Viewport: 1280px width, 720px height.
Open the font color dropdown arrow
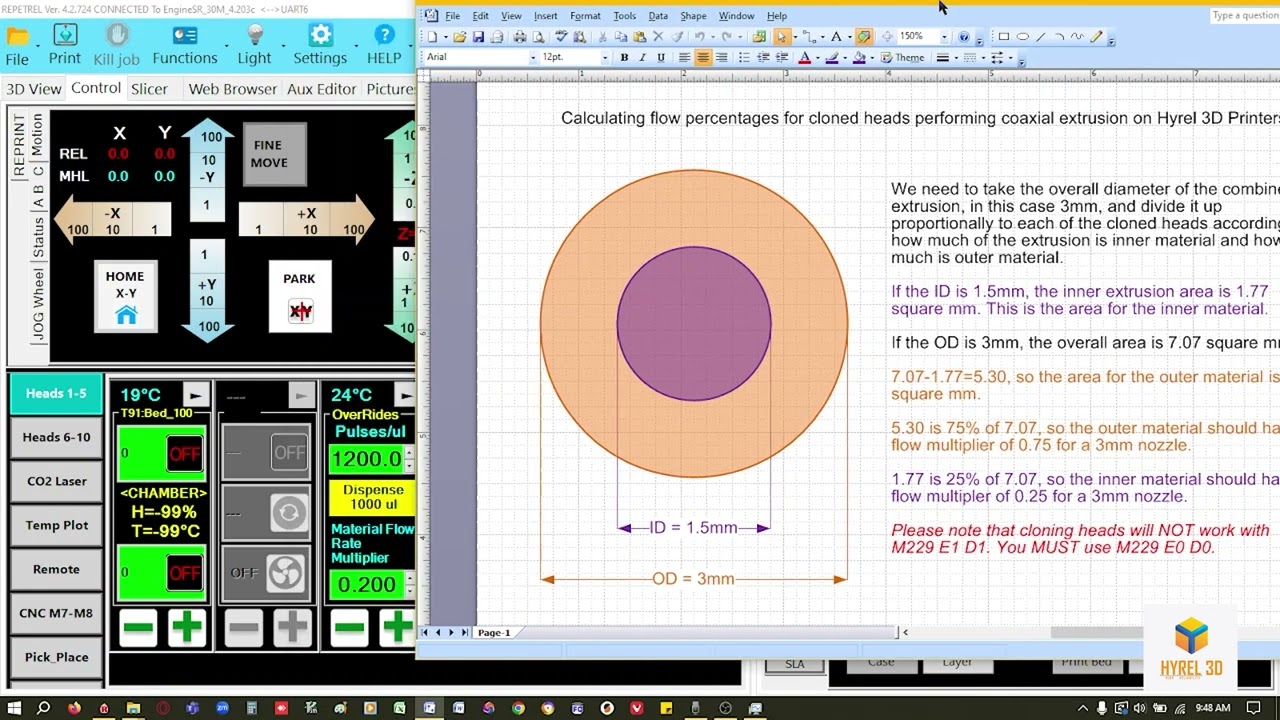coord(818,58)
